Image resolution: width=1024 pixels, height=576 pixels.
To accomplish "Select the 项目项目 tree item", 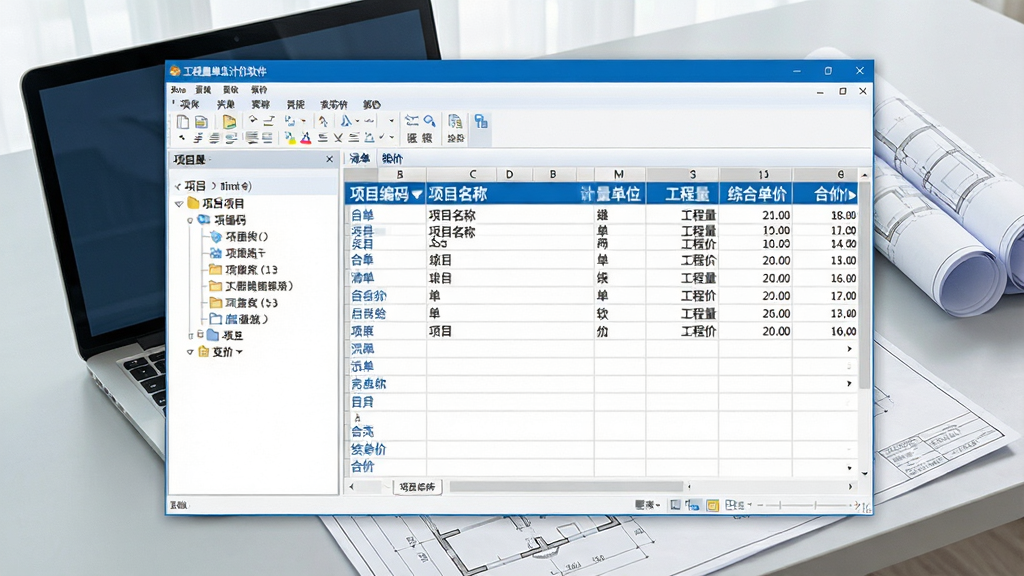I will click(223, 204).
